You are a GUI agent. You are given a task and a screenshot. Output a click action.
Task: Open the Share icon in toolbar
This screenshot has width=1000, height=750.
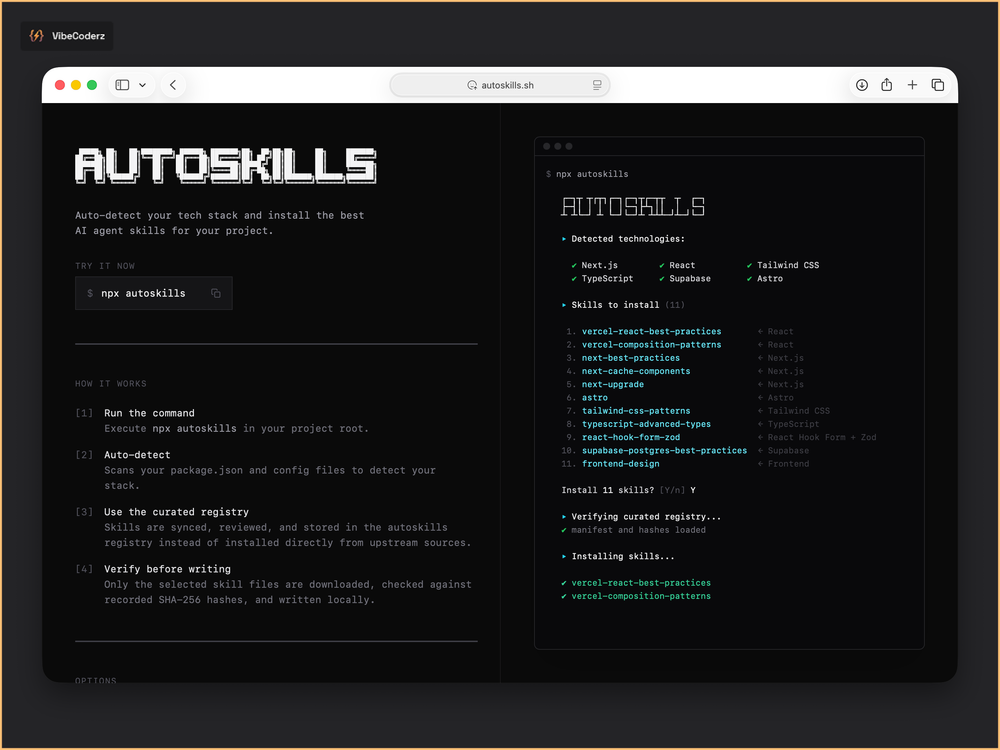[x=886, y=85]
